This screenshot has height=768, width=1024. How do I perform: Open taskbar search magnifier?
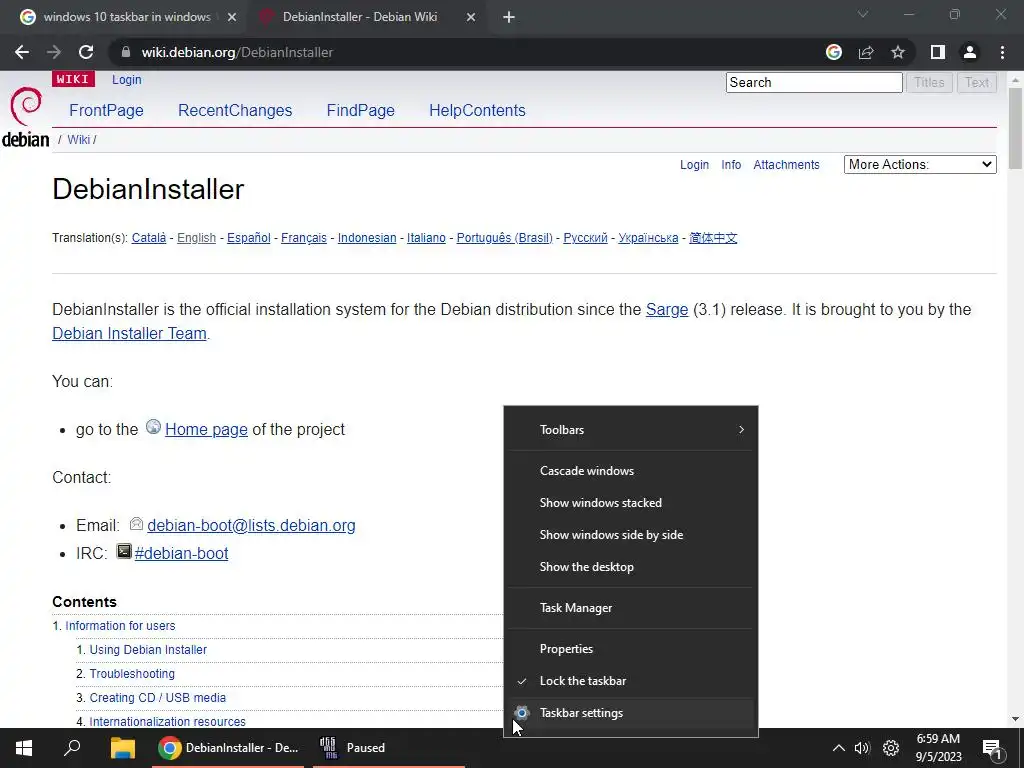72,748
